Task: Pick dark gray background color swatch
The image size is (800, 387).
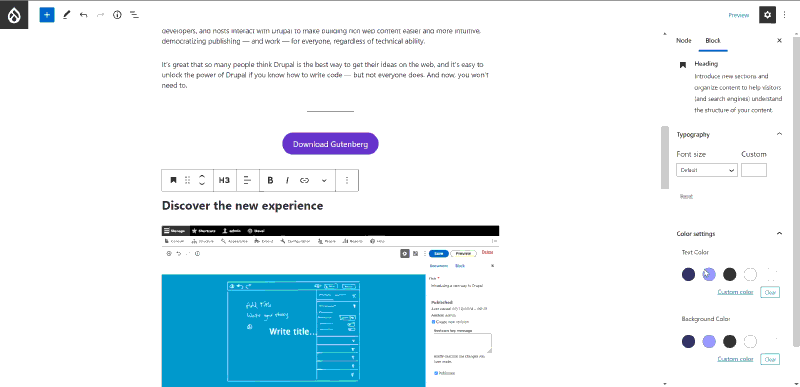Action: pyautogui.click(x=730, y=341)
